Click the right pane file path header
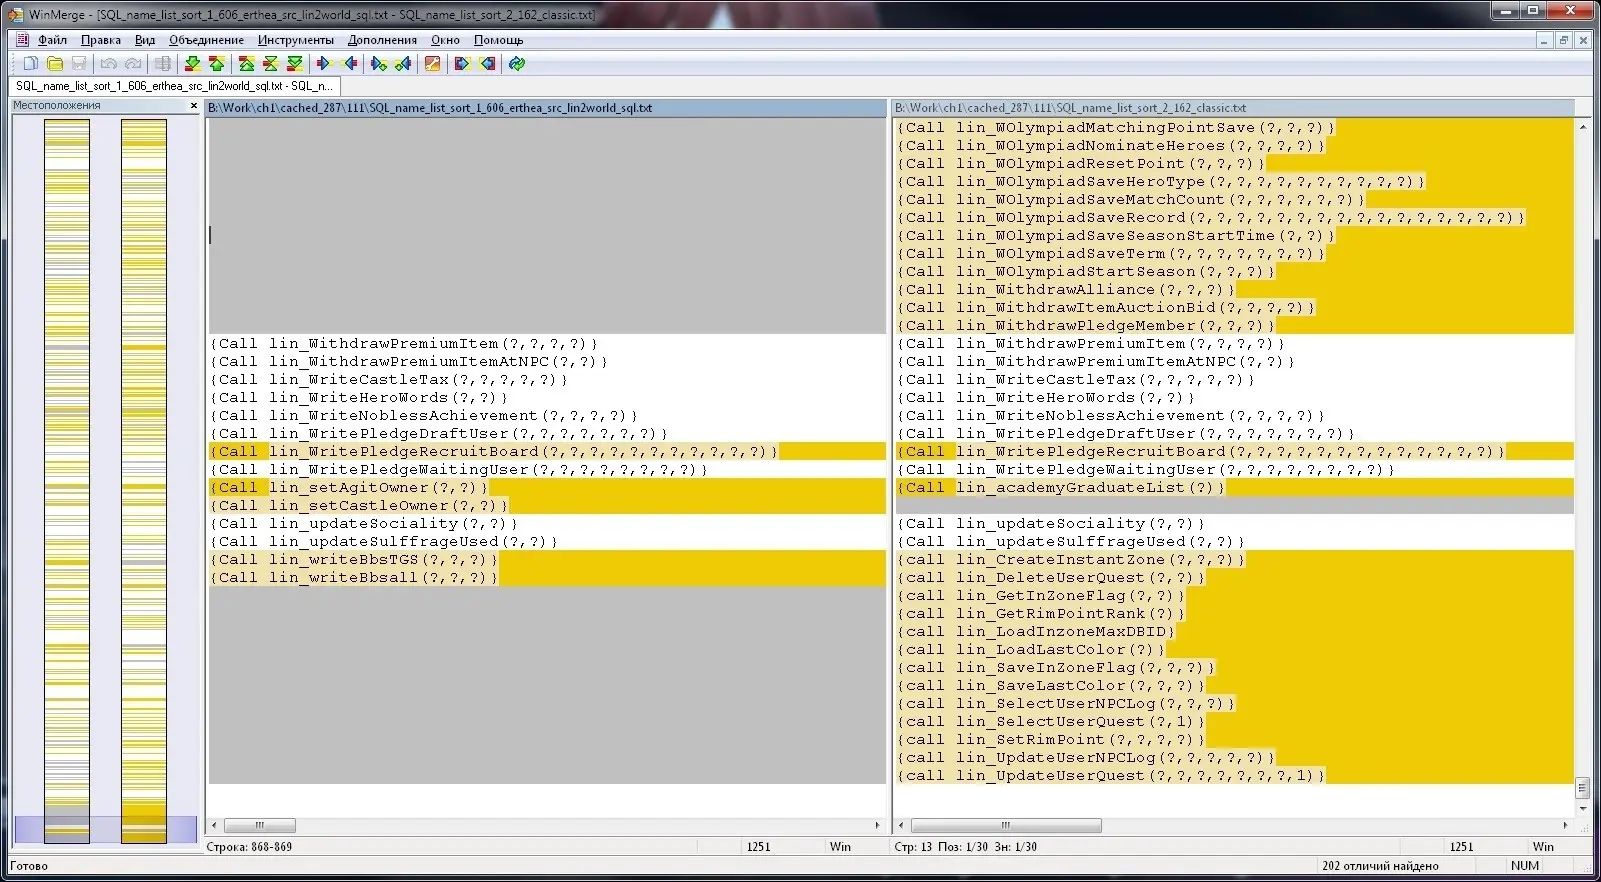Viewport: 1601px width, 882px height. click(1234, 108)
